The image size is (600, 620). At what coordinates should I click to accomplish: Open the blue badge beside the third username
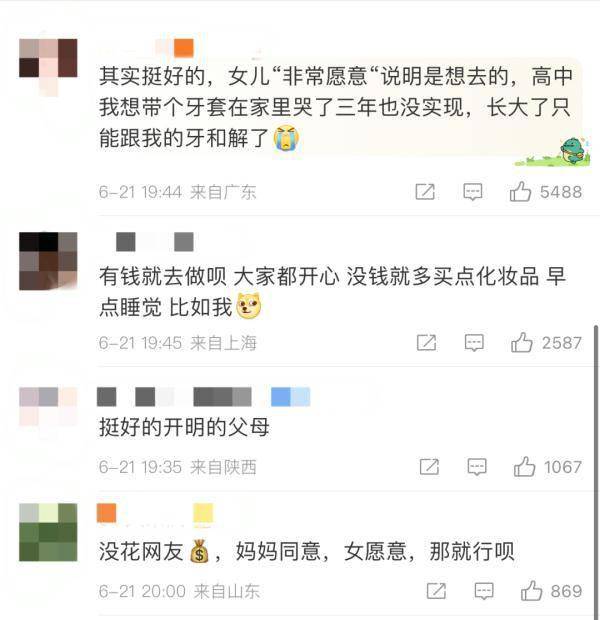[290, 397]
